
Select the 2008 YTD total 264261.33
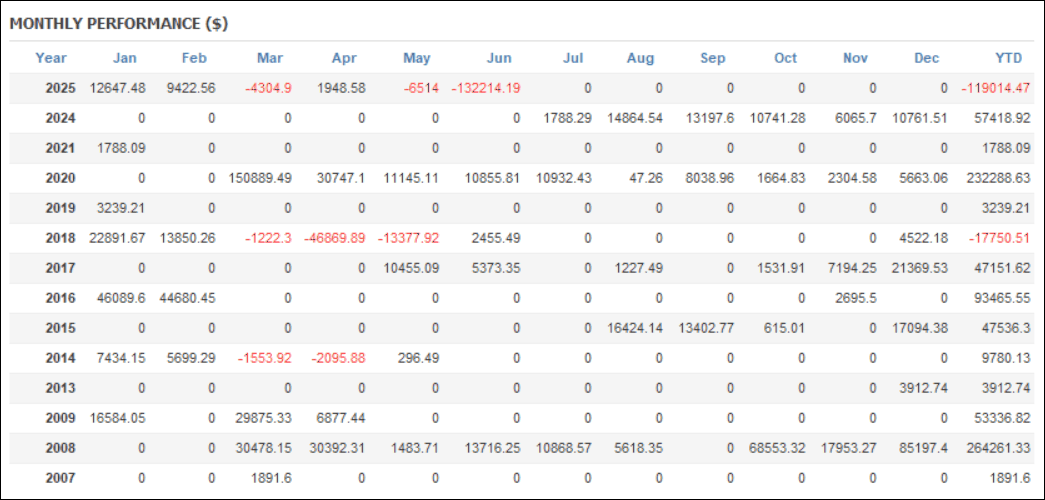(999, 448)
